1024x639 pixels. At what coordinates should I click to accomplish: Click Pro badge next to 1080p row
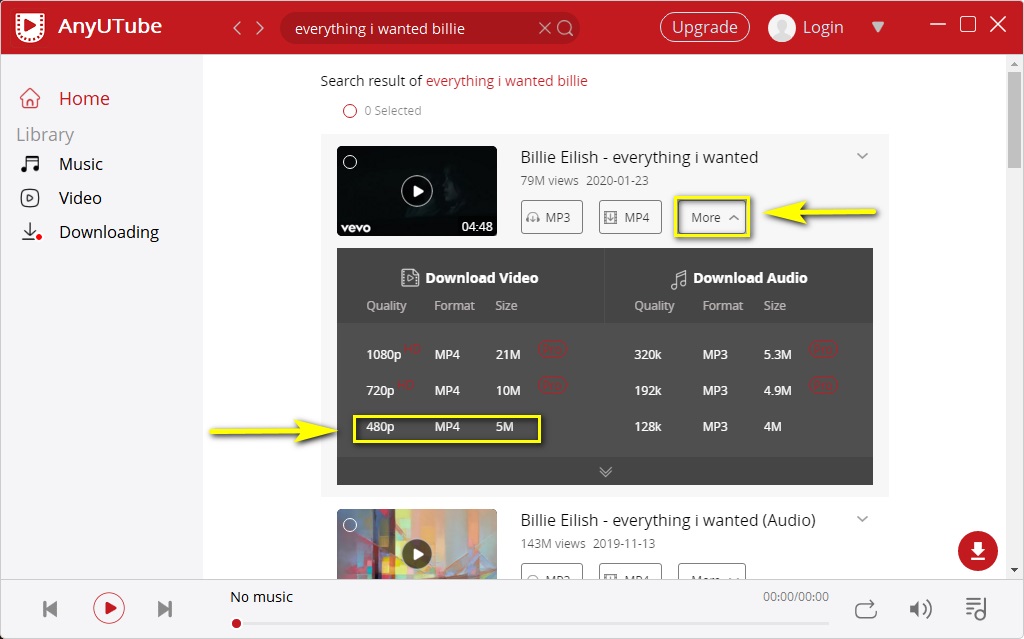pyautogui.click(x=552, y=350)
